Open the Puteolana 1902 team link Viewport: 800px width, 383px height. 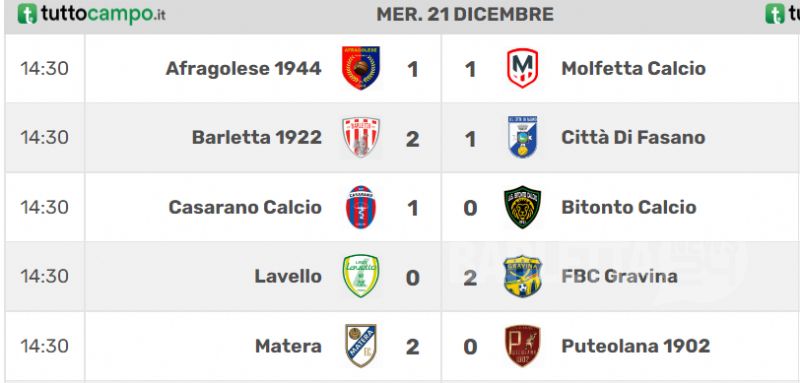click(x=636, y=346)
